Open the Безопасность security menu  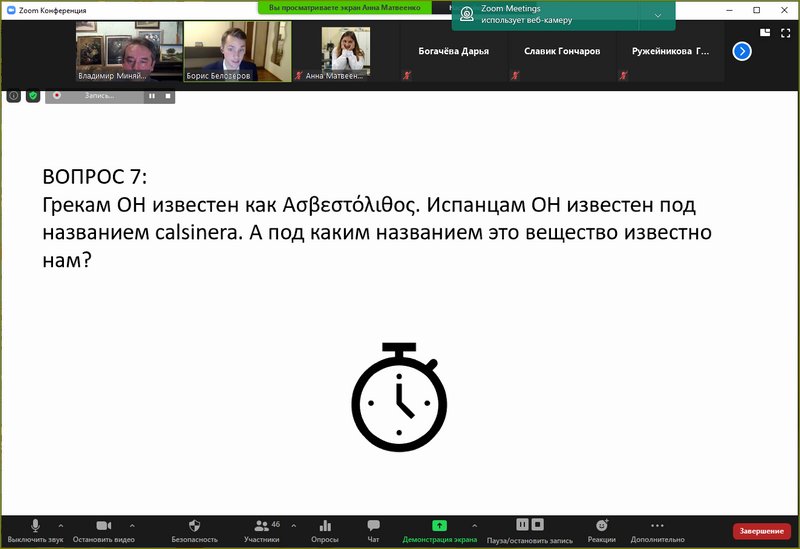coord(194,531)
